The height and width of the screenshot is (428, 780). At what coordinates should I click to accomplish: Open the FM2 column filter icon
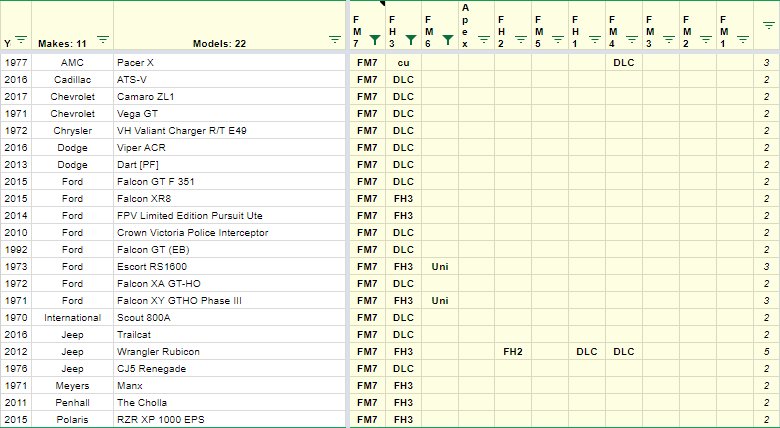pyautogui.click(x=706, y=39)
